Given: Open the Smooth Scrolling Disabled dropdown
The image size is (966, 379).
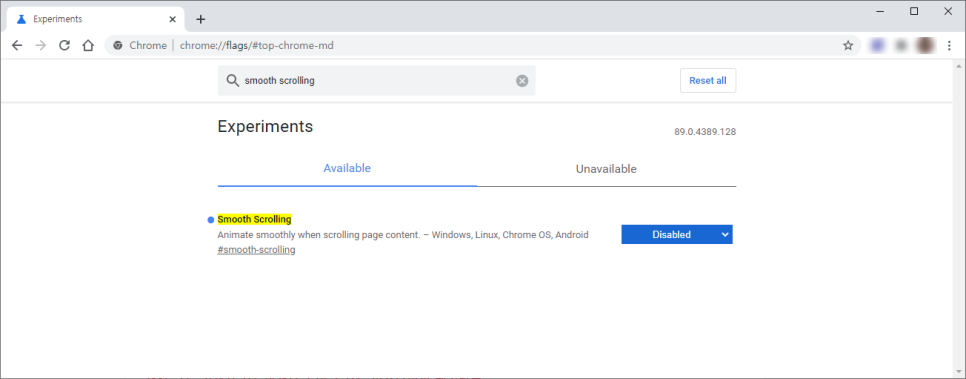Looking at the screenshot, I should (676, 235).
